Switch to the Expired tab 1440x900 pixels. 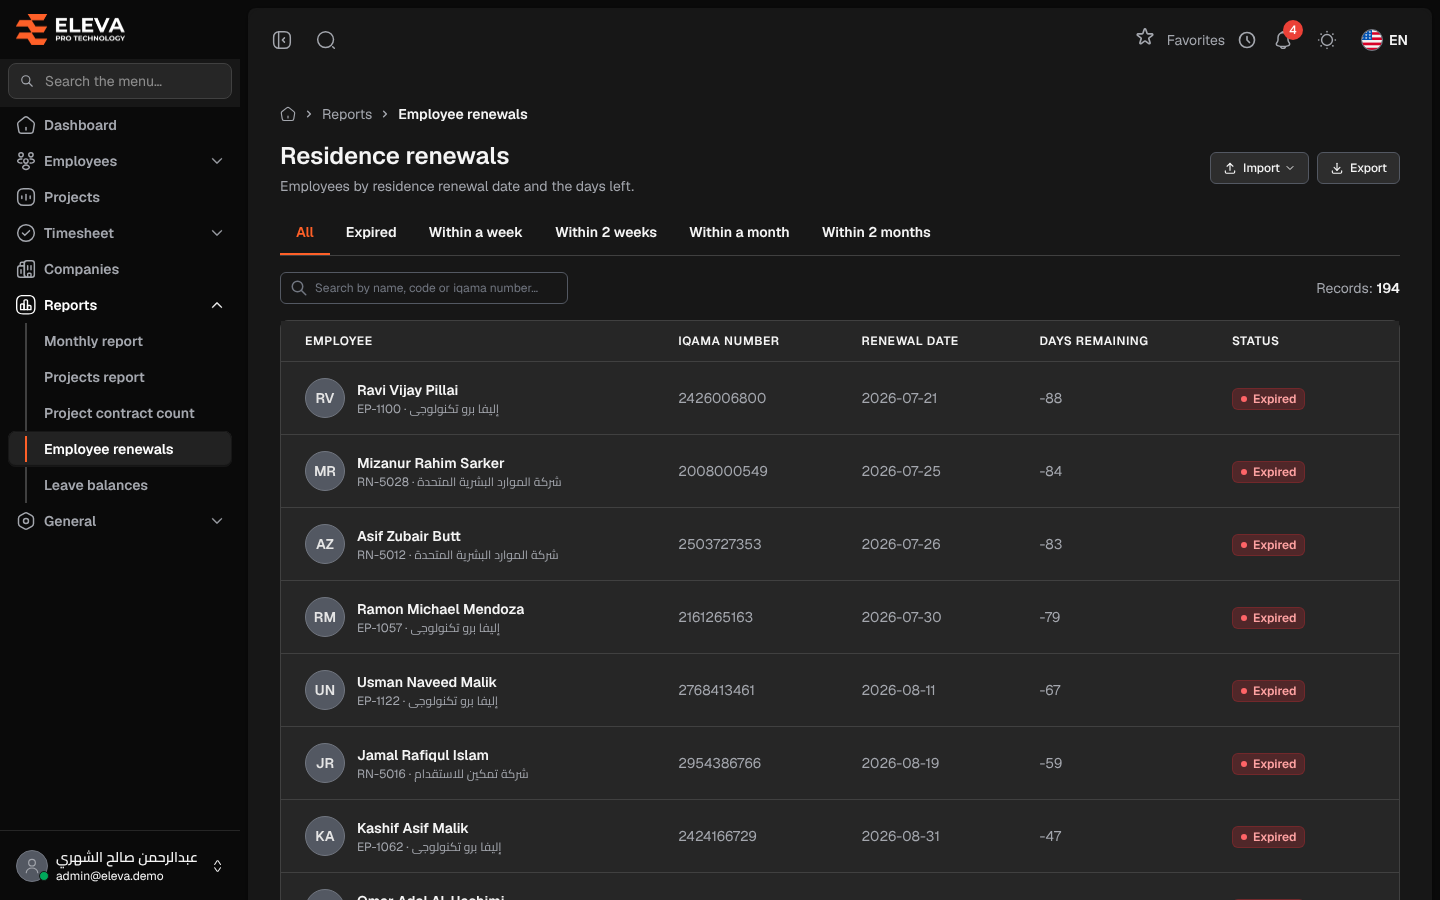click(x=371, y=232)
